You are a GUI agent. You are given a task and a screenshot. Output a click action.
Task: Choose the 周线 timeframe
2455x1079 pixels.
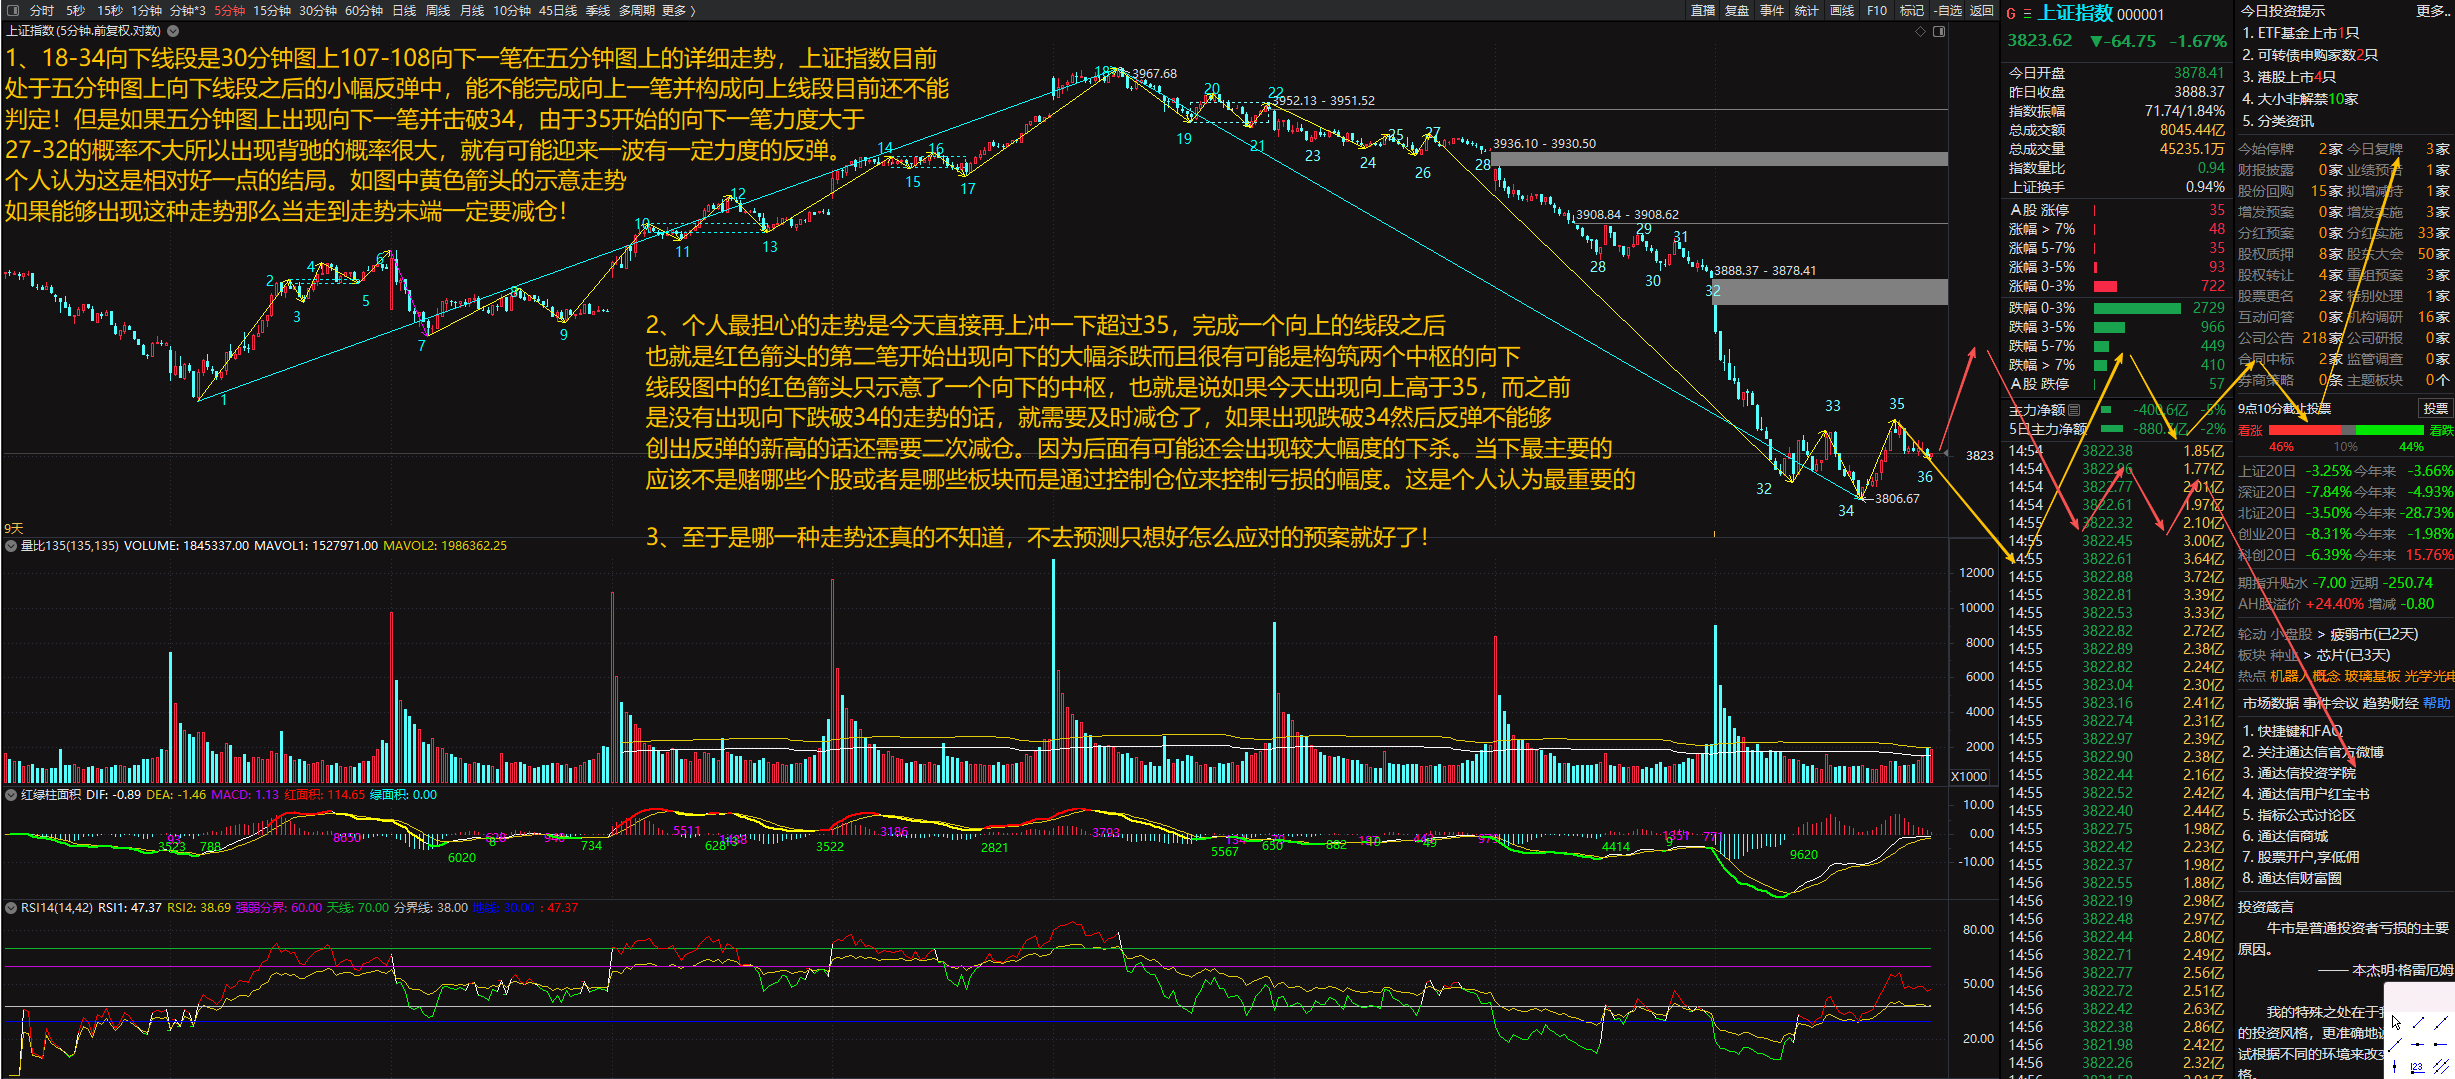438,10
